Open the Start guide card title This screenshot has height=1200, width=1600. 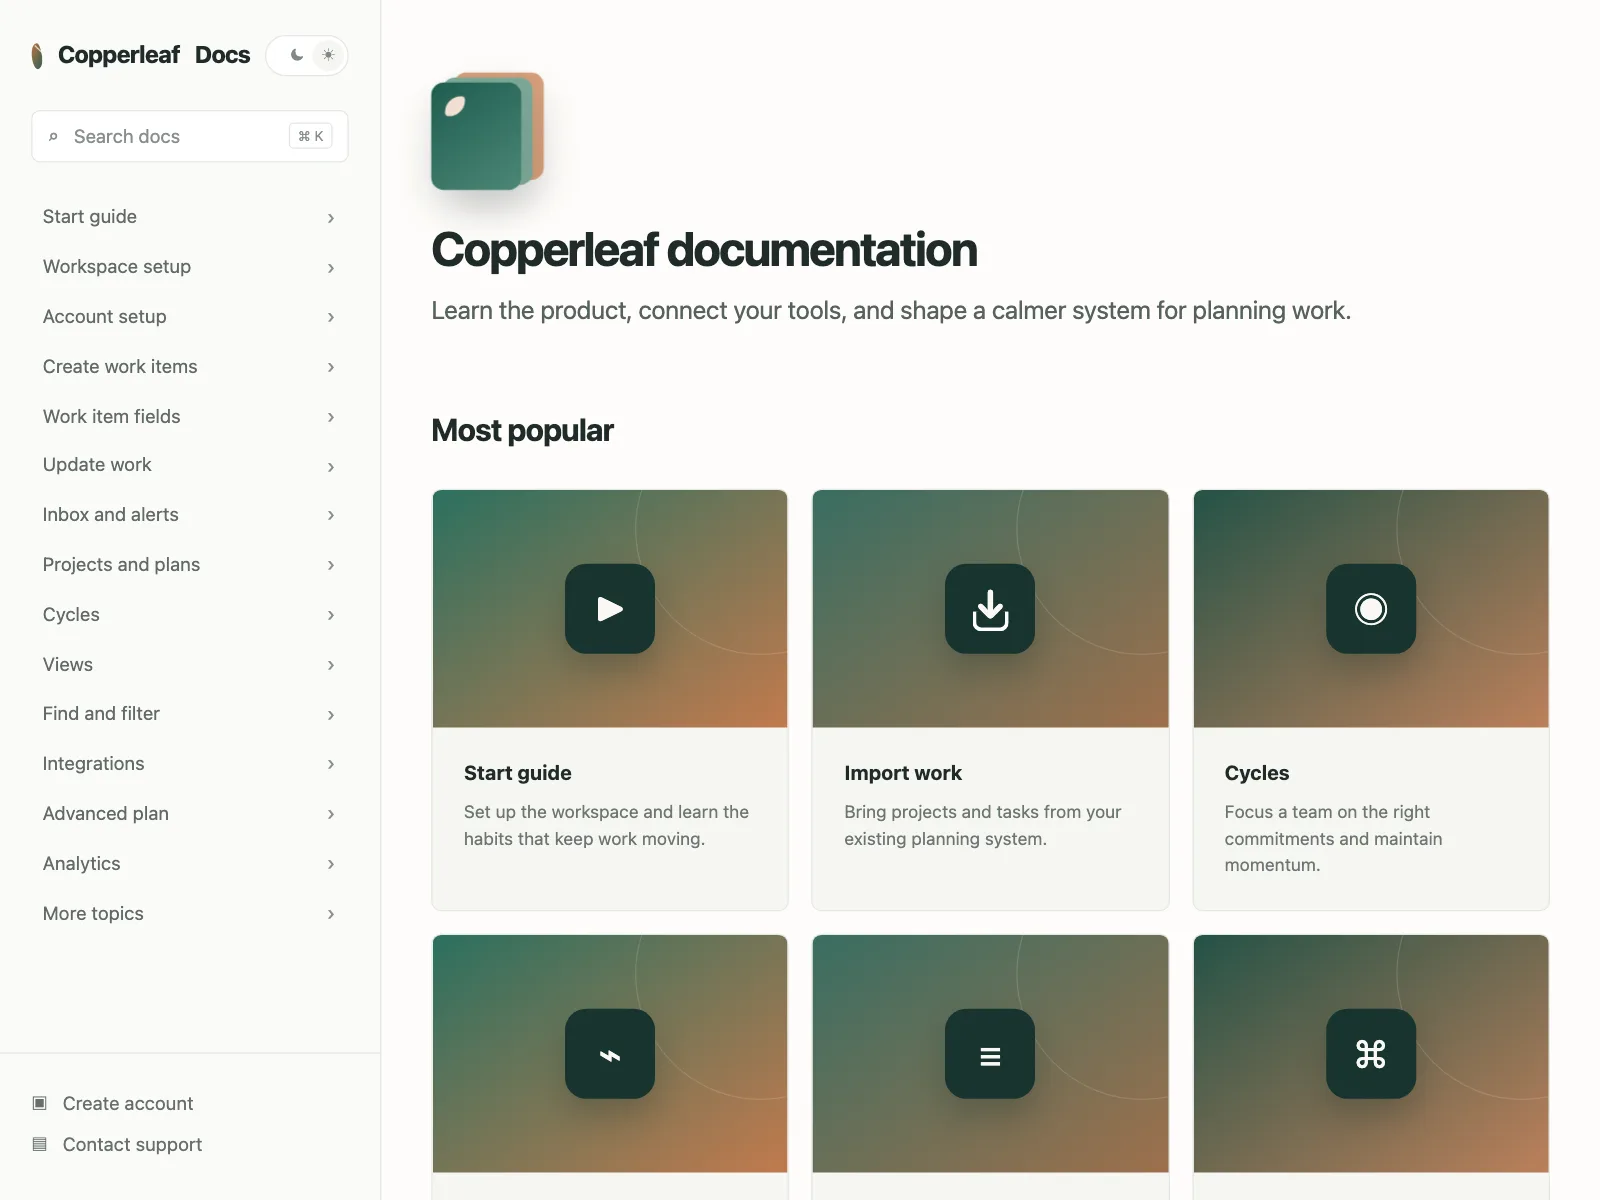(x=517, y=773)
